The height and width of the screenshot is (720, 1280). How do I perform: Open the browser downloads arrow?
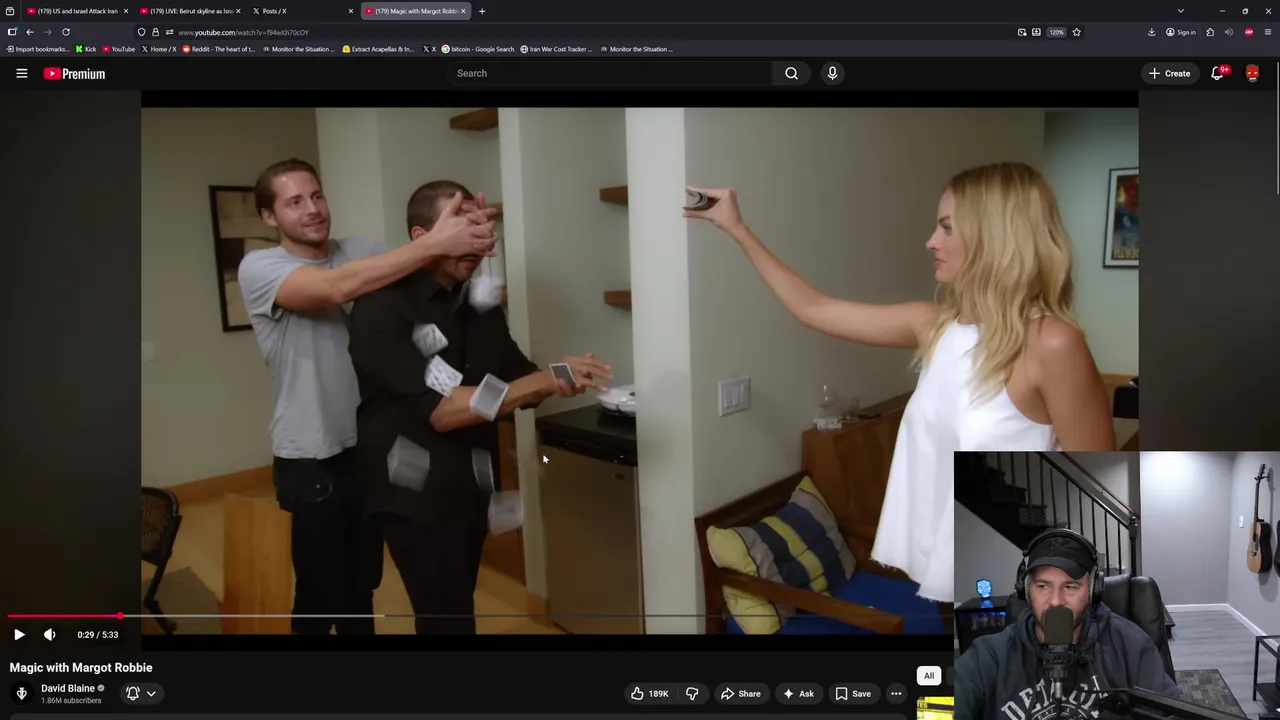(1152, 32)
